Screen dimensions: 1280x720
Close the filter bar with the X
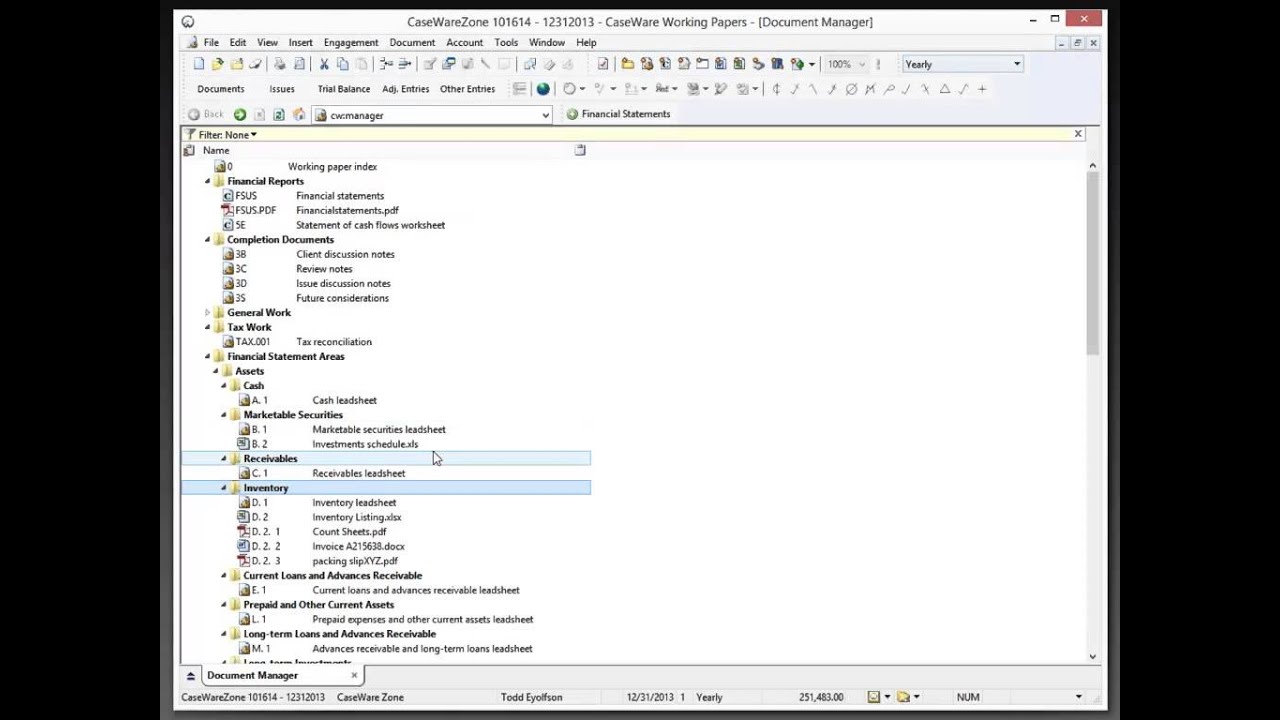click(x=1078, y=134)
